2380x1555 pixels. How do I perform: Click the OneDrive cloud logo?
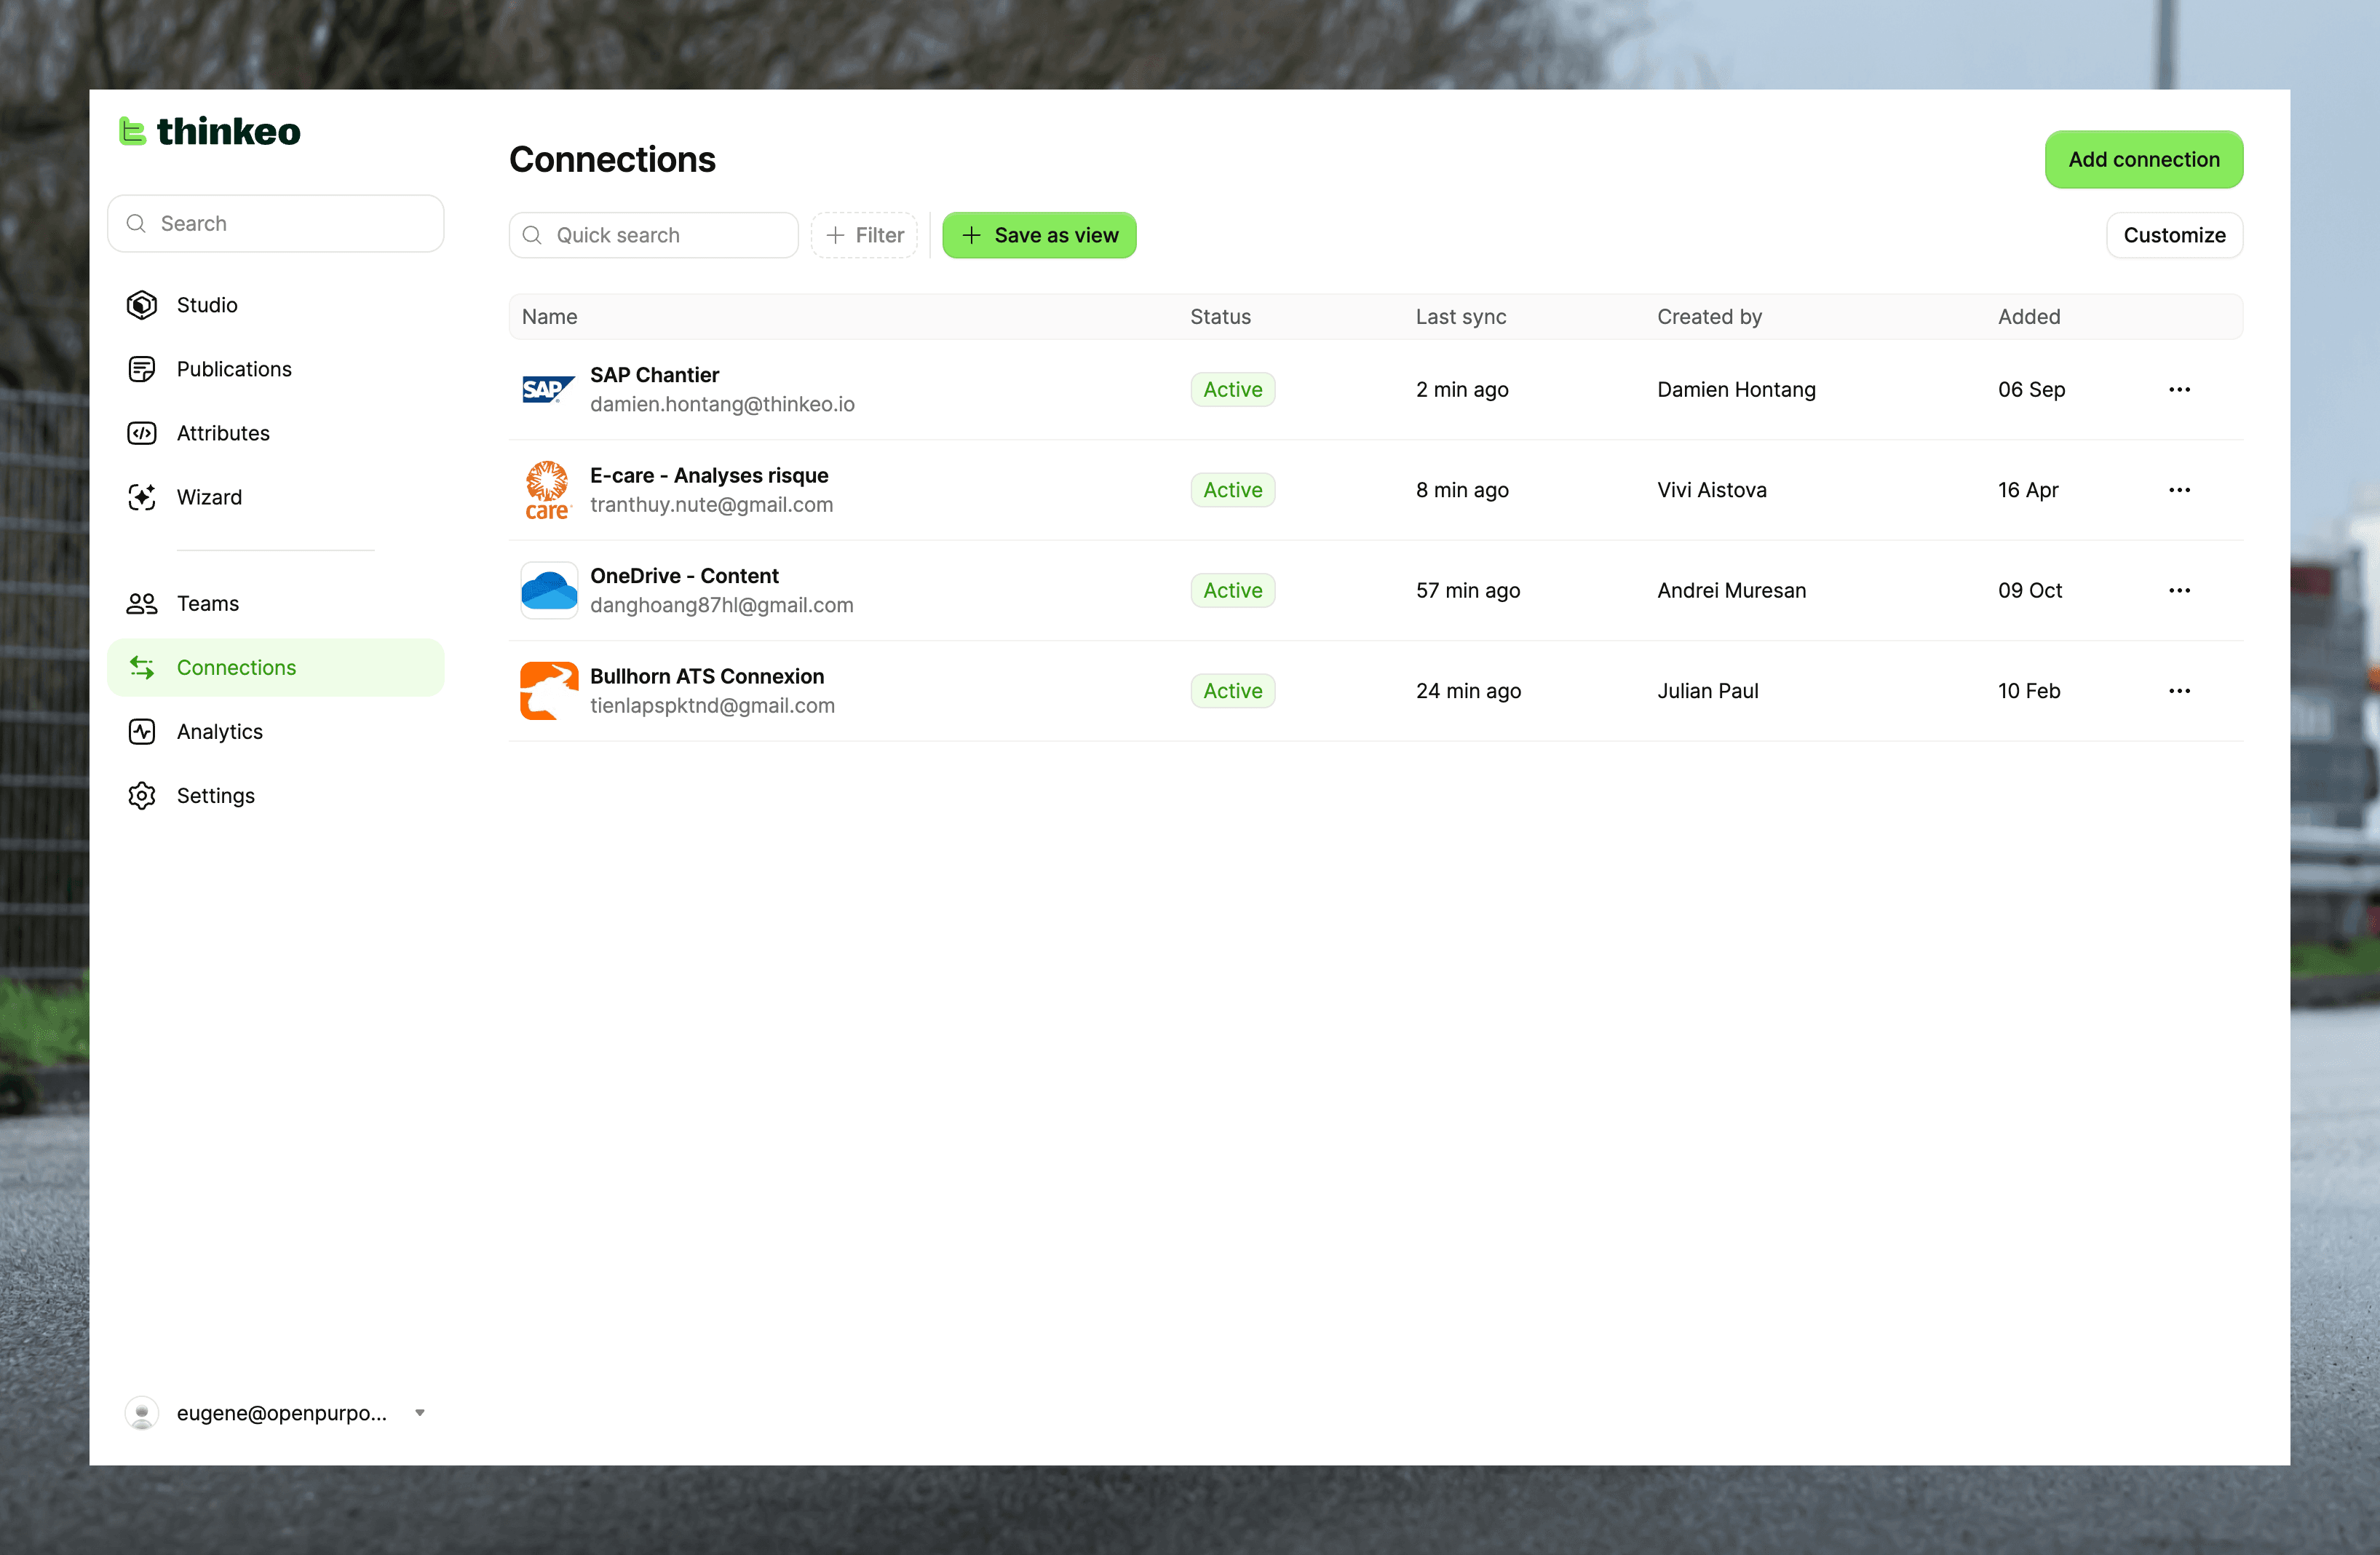click(548, 590)
